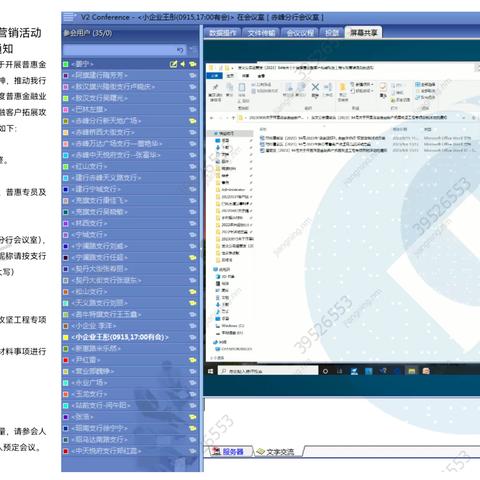Click the yellow camera icon on the first participant row
Viewport: 480px width, 480px height.
point(193,64)
